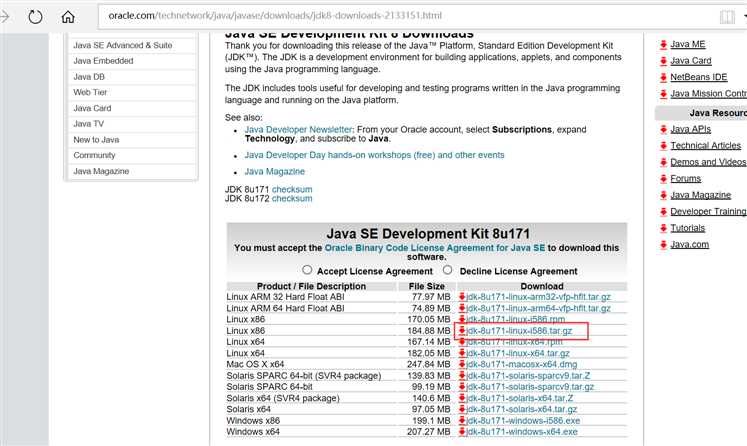Viewport: 747px width, 446px height.
Task: Click the Java SE Development Kit 8u171 heading
Action: [428, 233]
